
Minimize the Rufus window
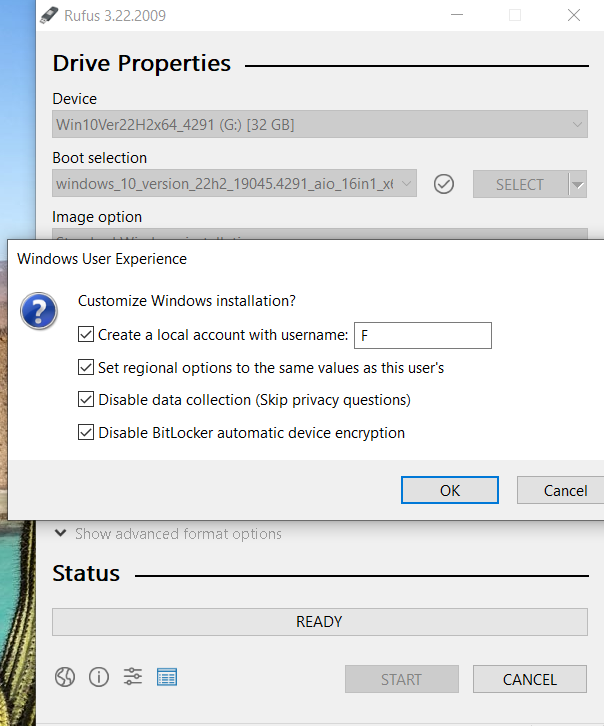pyautogui.click(x=457, y=15)
